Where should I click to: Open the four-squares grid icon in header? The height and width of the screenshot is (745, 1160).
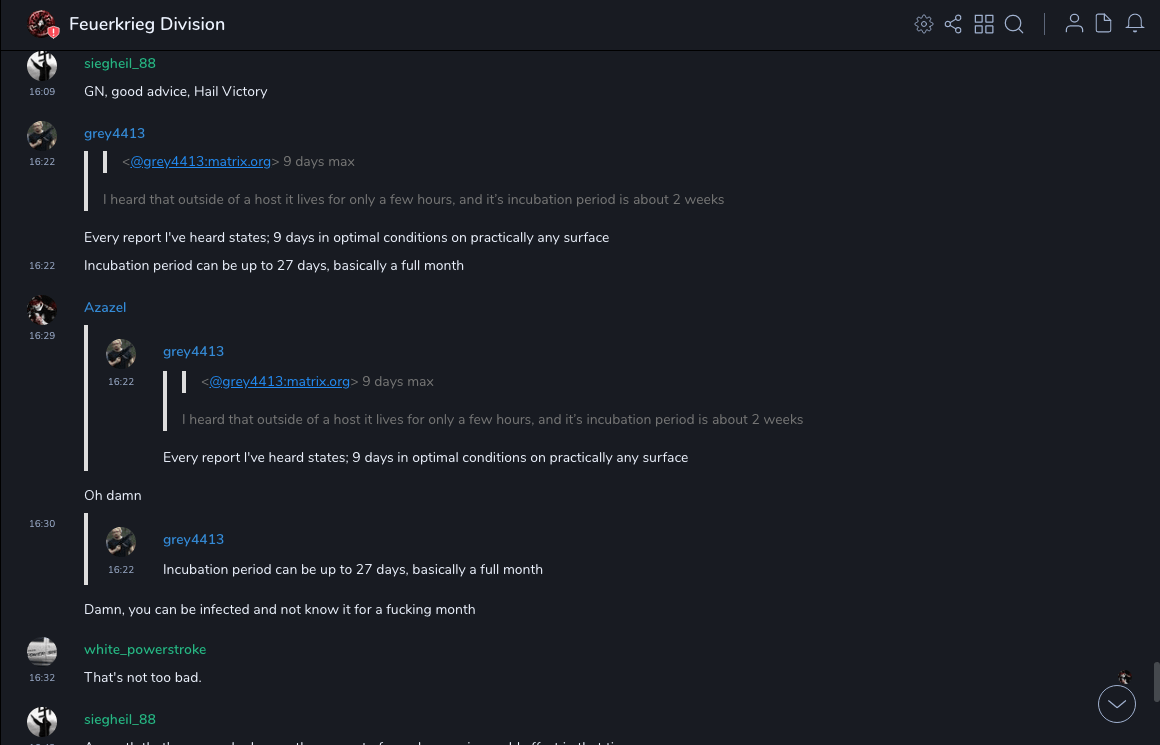pos(984,24)
